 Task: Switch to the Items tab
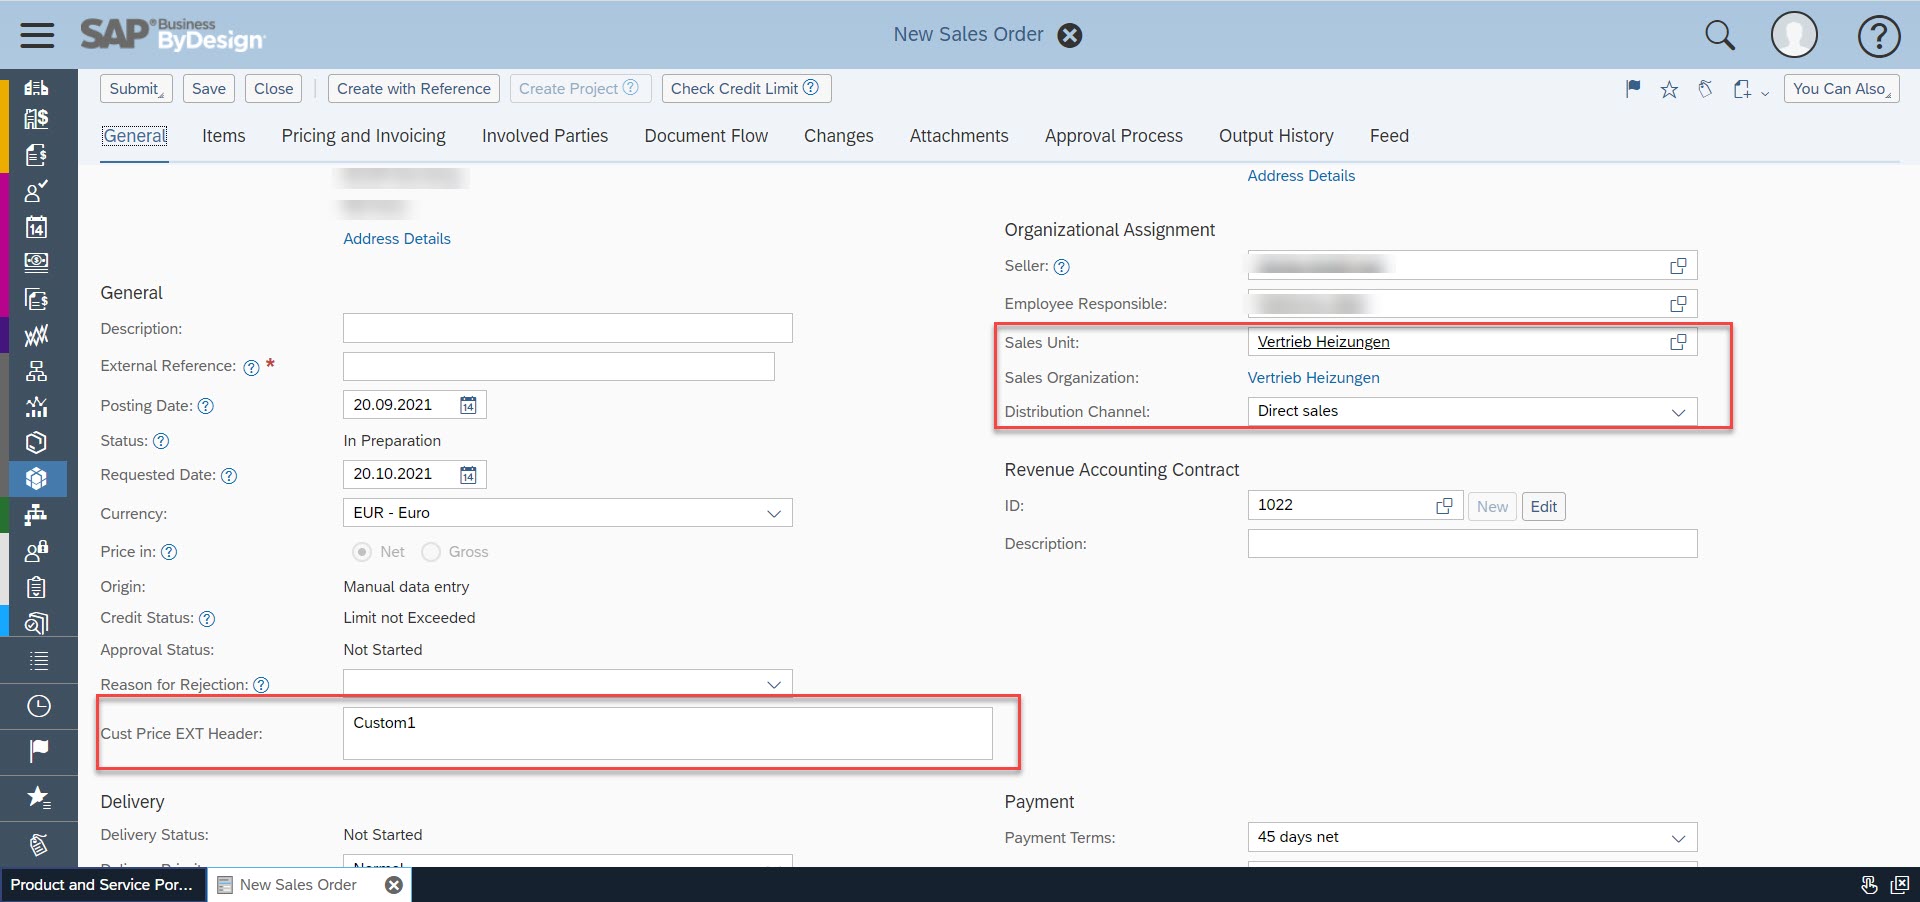click(x=223, y=136)
